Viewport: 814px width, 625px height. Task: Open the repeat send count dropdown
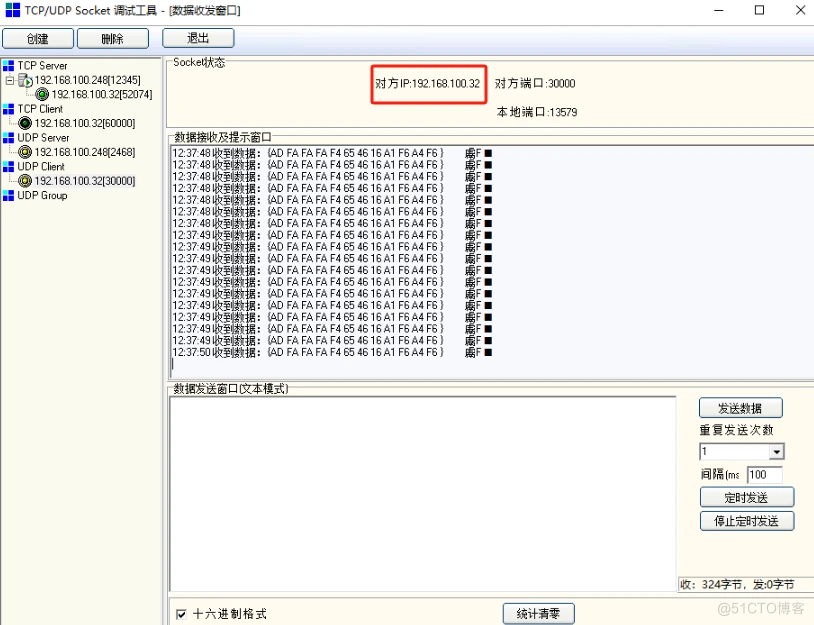point(775,451)
